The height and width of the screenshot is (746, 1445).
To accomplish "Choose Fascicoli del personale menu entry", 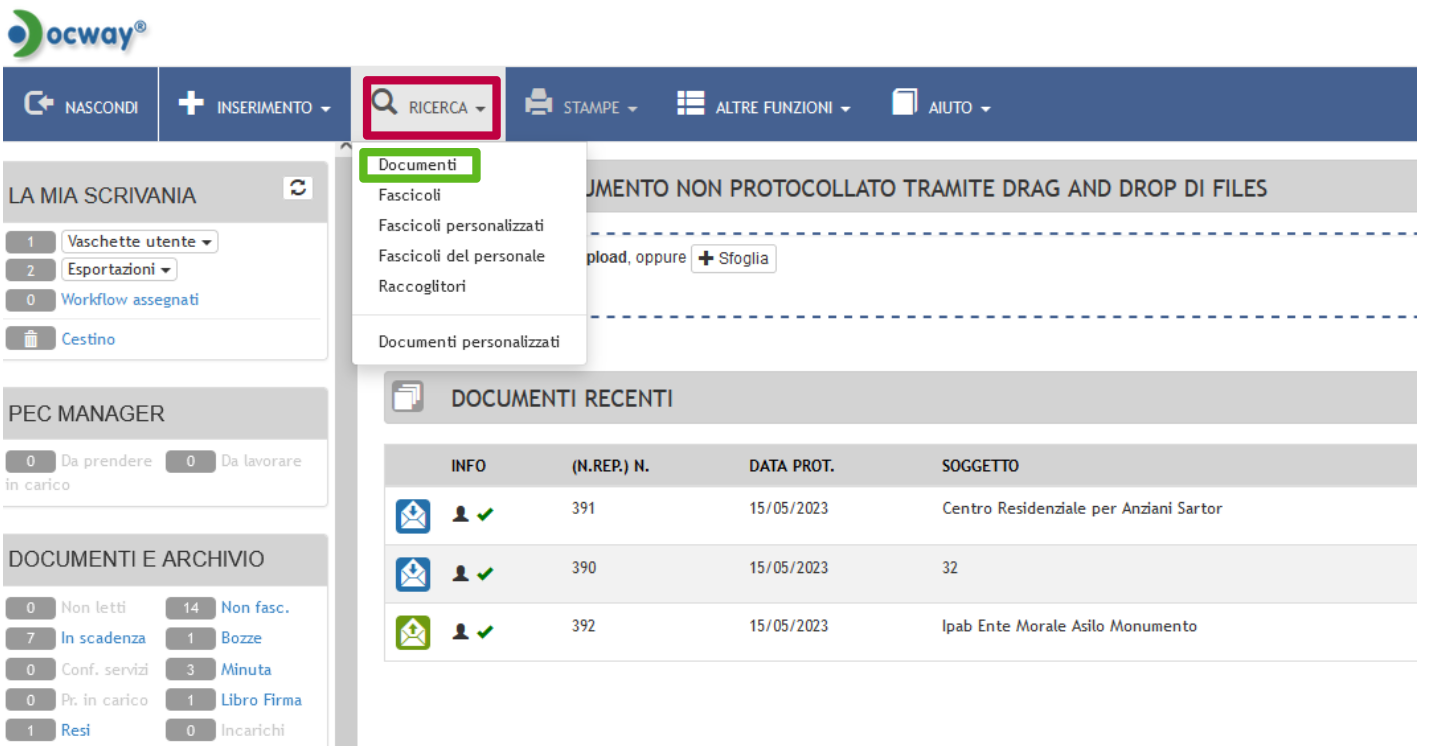I will click(x=461, y=256).
